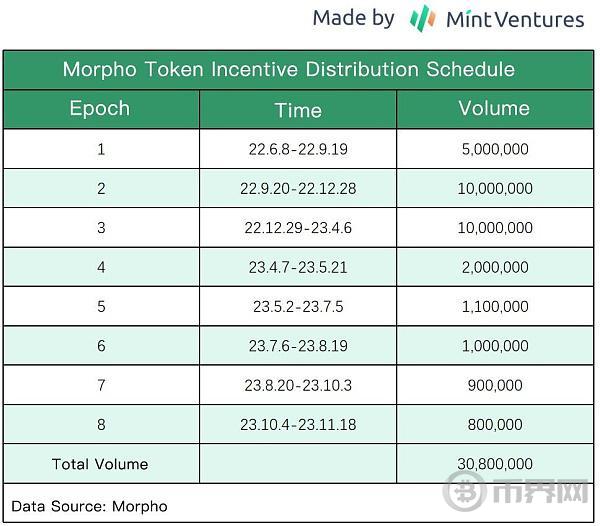Click the 2,000,000 volume cell
This screenshot has height=526, width=600.
point(494,267)
